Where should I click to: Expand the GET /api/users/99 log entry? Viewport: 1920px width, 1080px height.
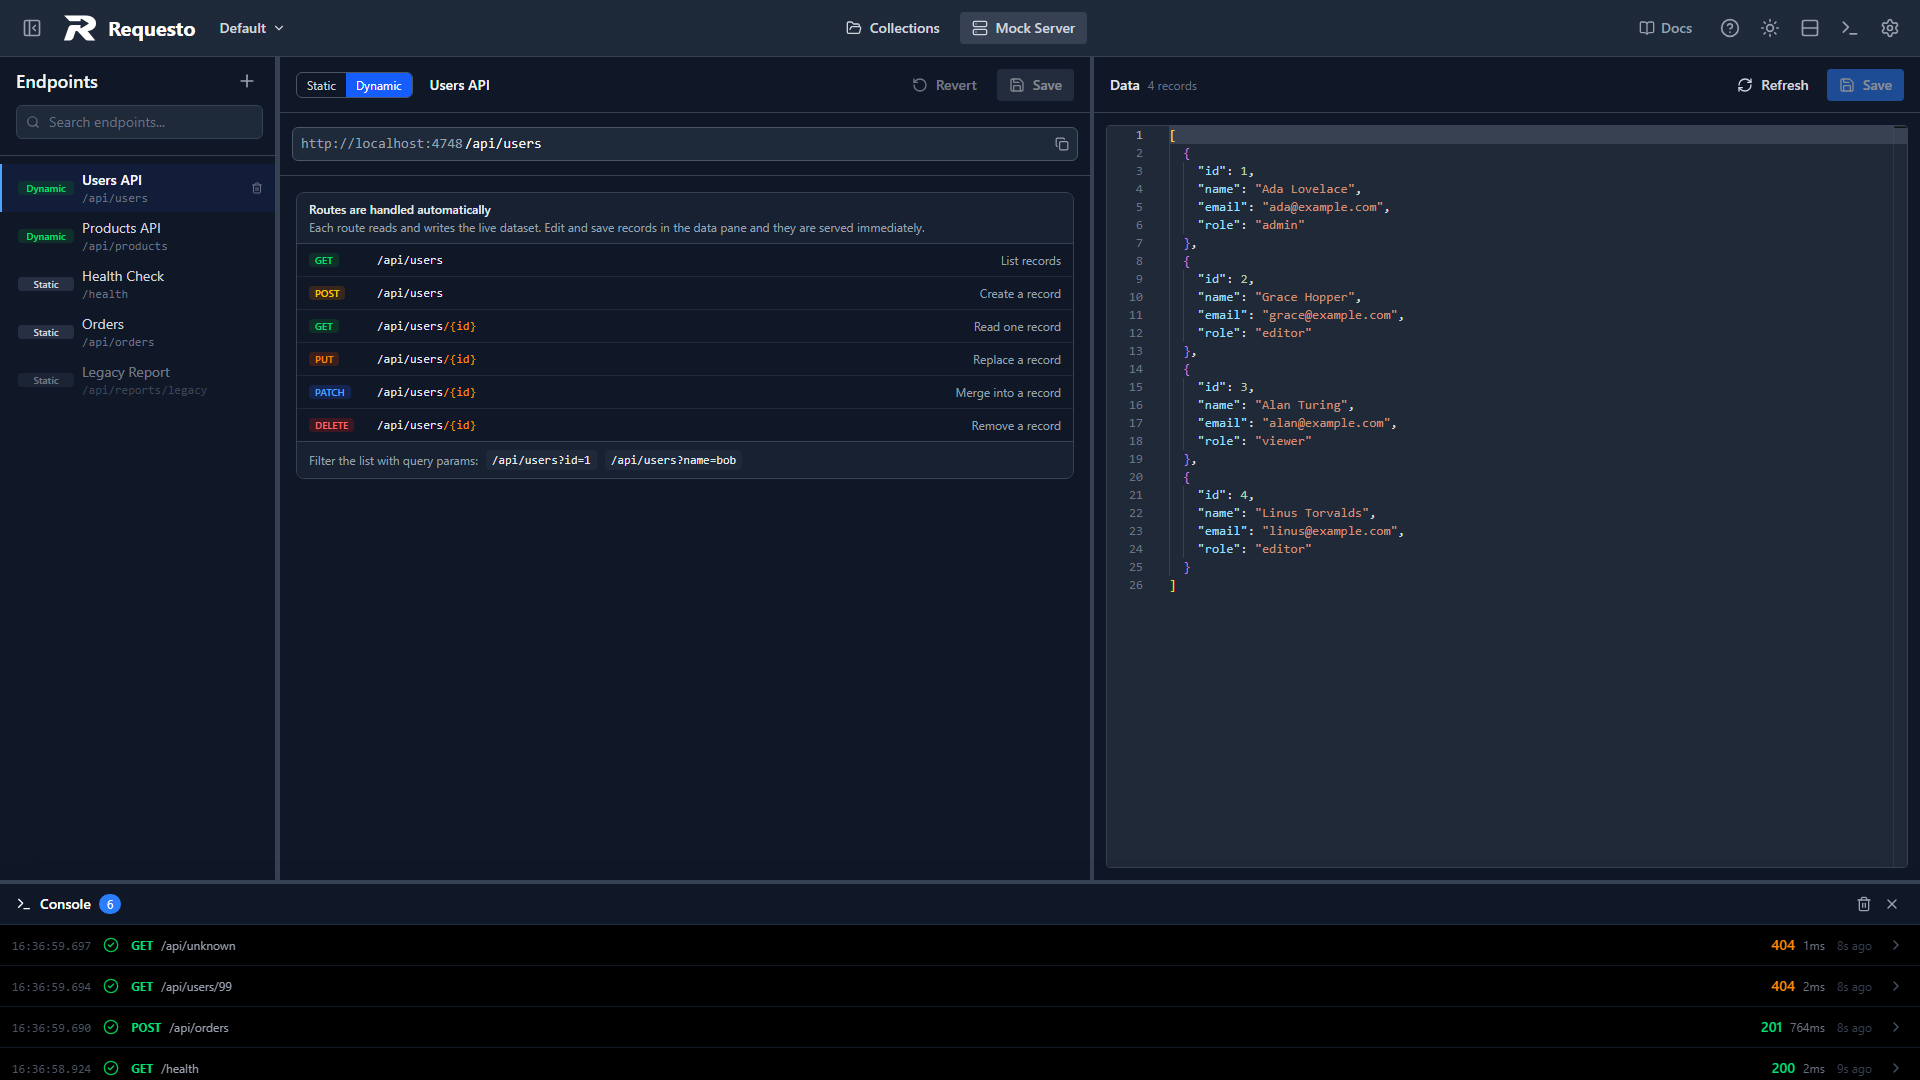point(960,986)
